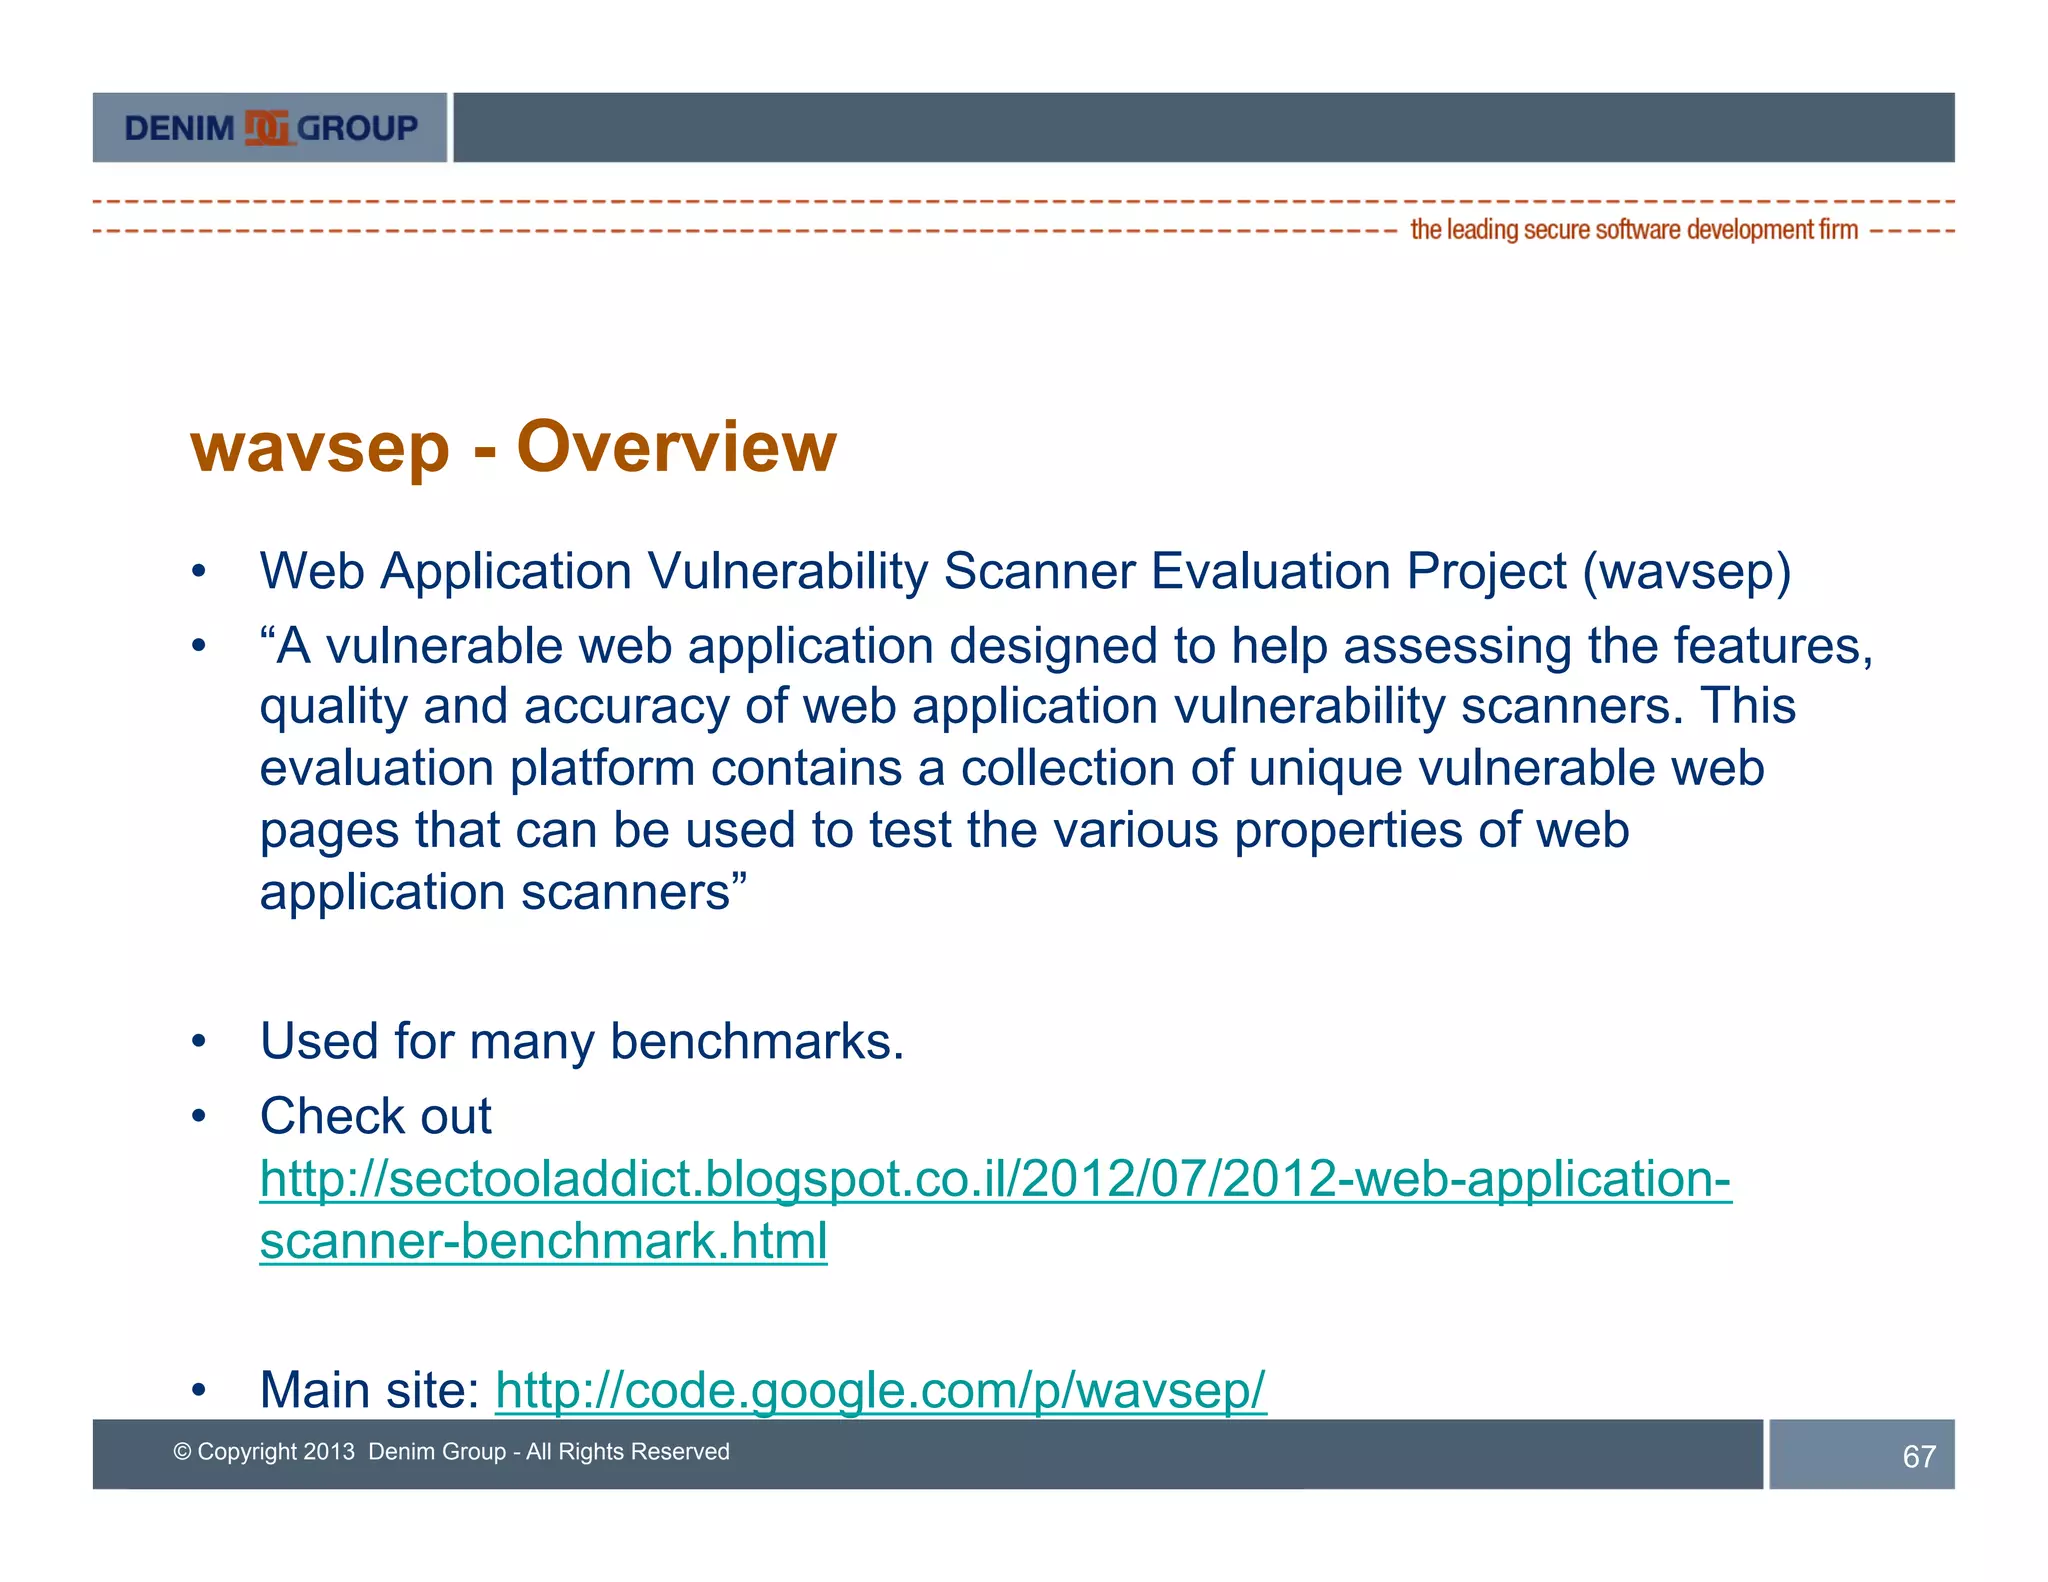Click the 'leading secure software development firm' tagline

(x=1633, y=230)
